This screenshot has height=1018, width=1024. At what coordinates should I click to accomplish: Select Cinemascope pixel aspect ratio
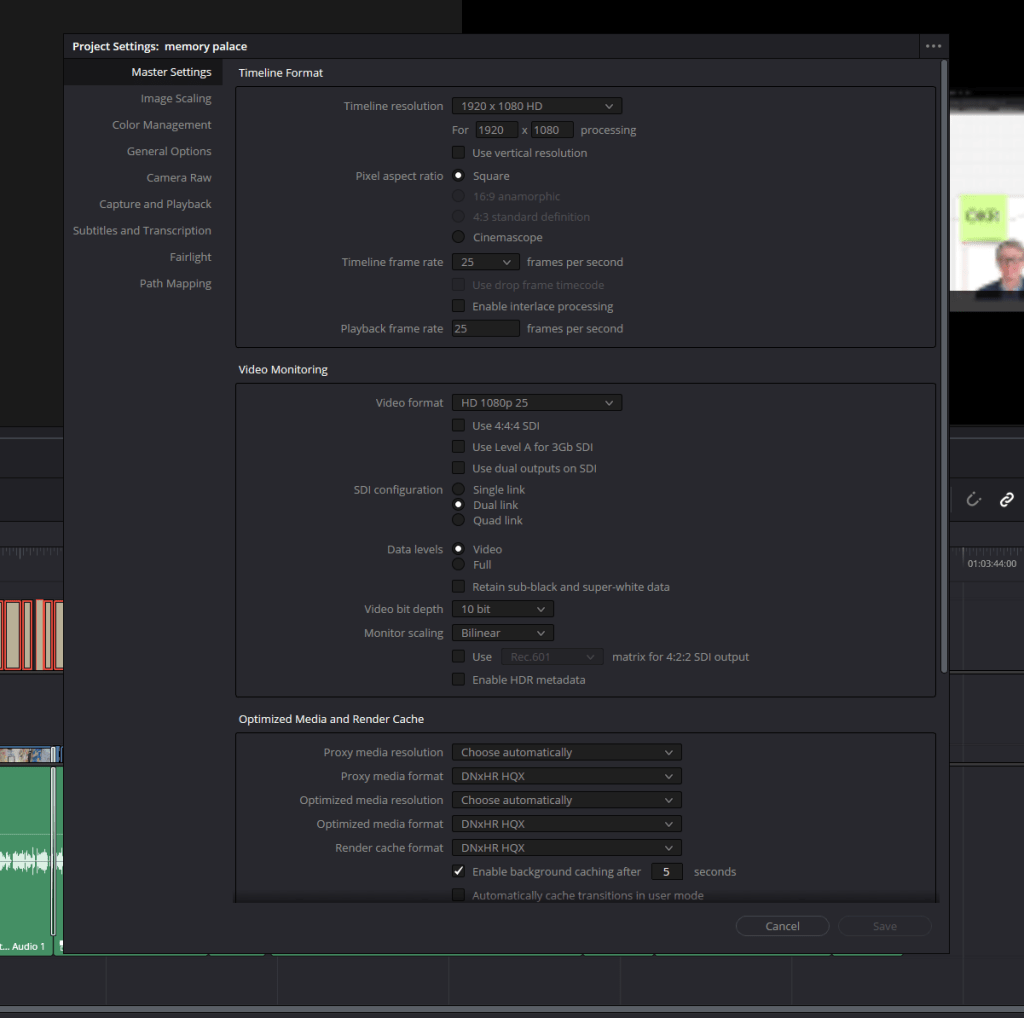(458, 236)
